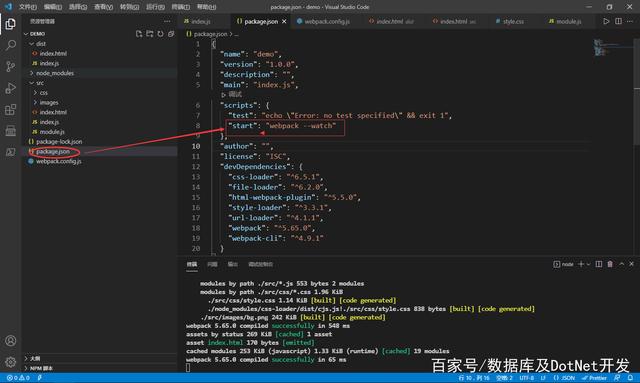Open the Source Control view
Viewport: 640px width, 383px height.
coord(11,67)
